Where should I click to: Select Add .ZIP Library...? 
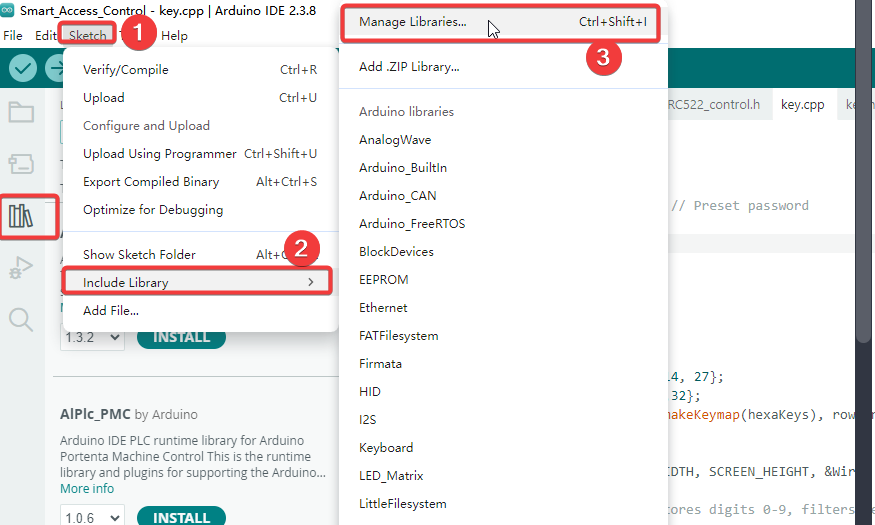click(x=503, y=67)
